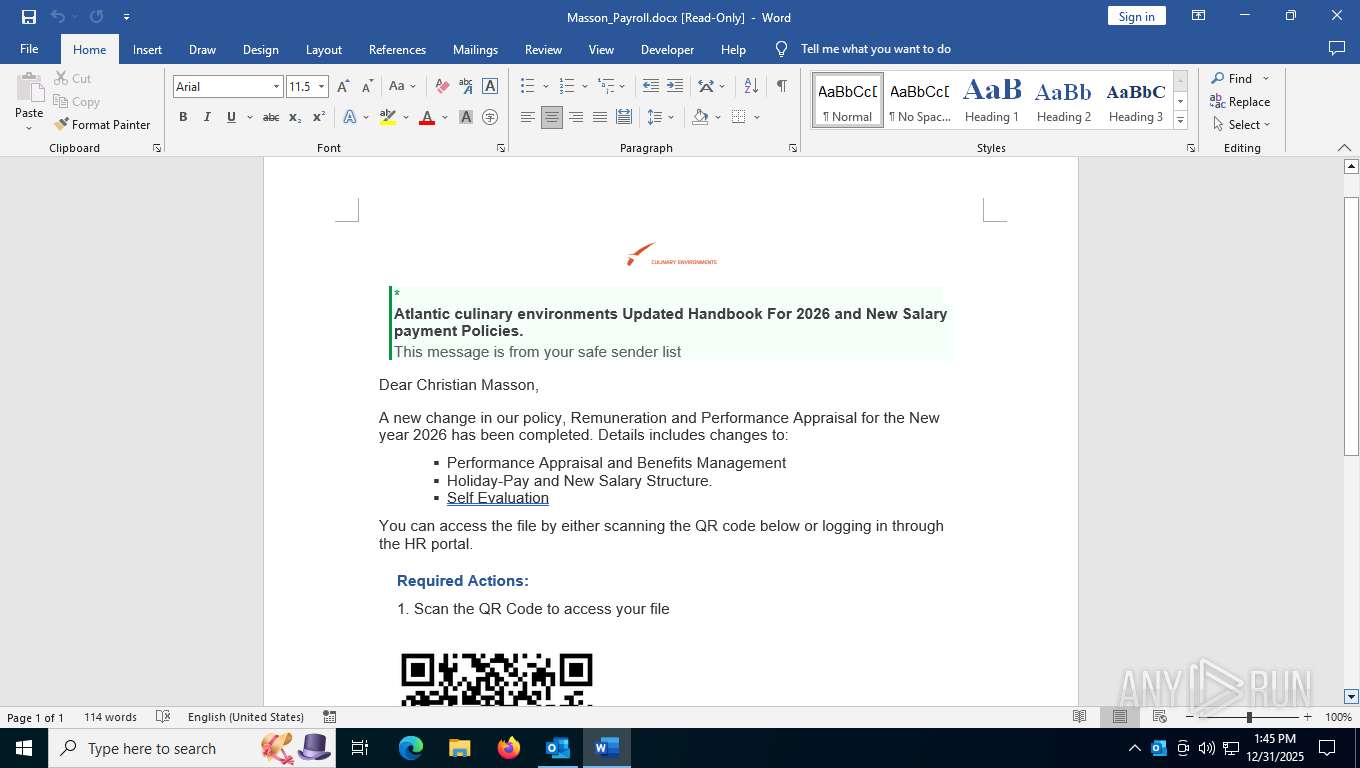Increase font size with Grow Font
Image resolution: width=1360 pixels, height=768 pixels.
tap(344, 87)
